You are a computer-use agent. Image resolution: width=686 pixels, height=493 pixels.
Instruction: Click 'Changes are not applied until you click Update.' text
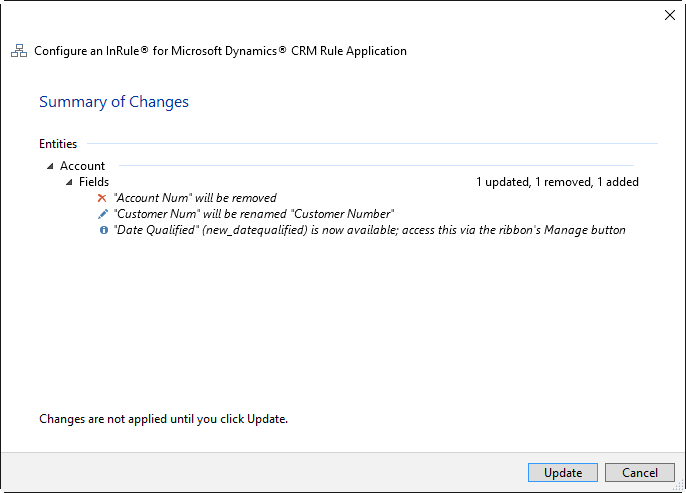(164, 419)
